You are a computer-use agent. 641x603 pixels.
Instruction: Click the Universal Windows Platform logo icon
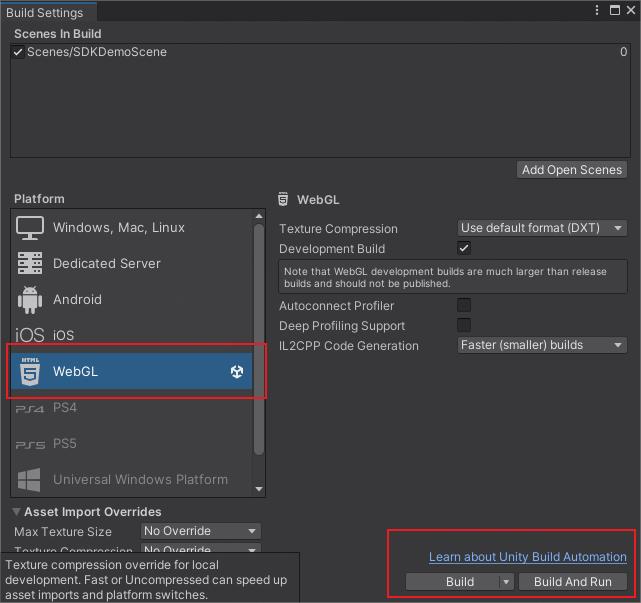(29, 480)
